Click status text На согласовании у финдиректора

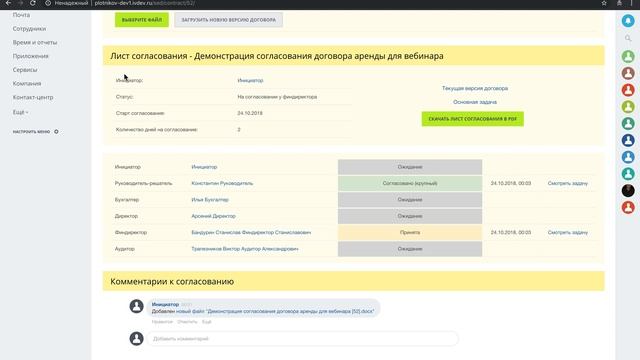pos(277,97)
